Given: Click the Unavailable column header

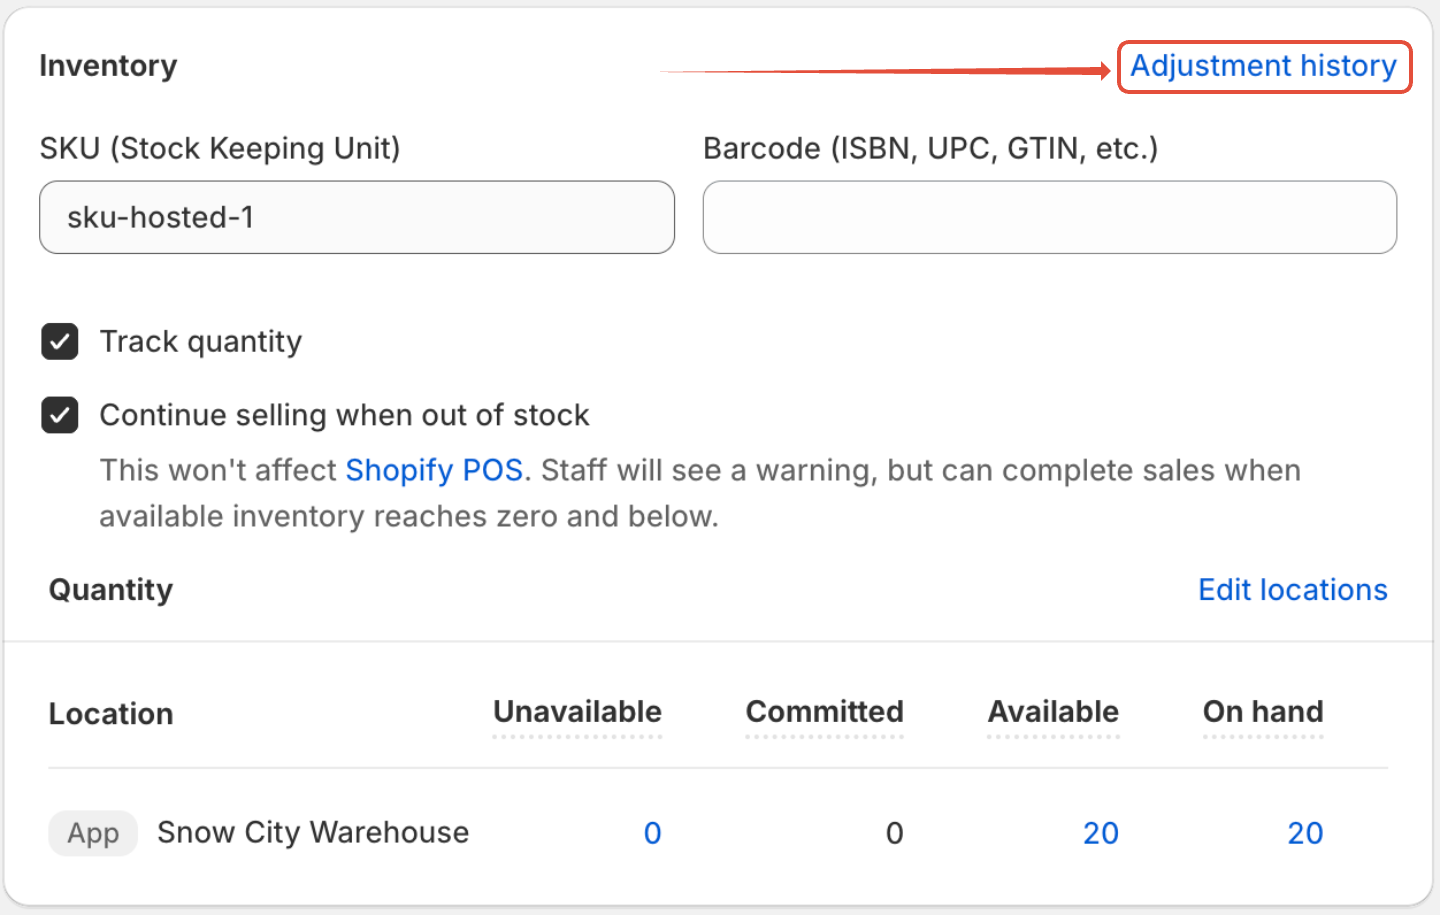Looking at the screenshot, I should [x=577, y=712].
